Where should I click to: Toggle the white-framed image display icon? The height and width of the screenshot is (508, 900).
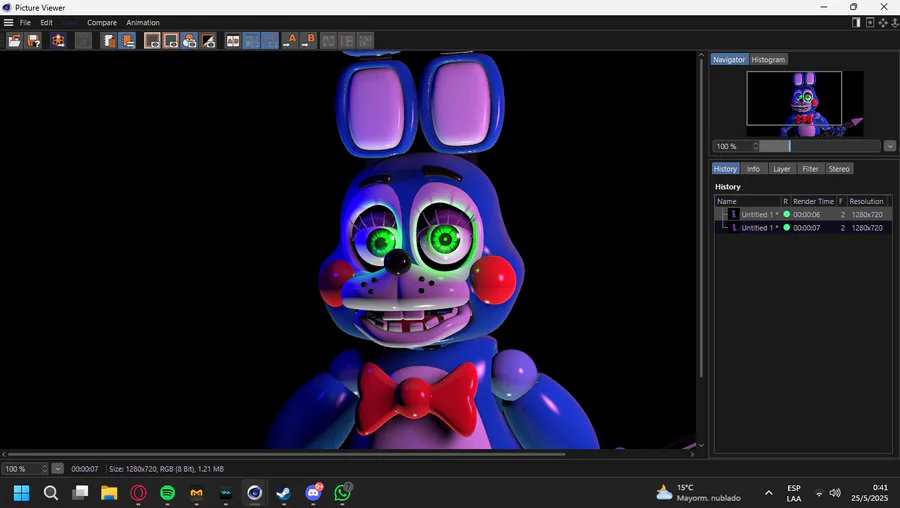152,41
